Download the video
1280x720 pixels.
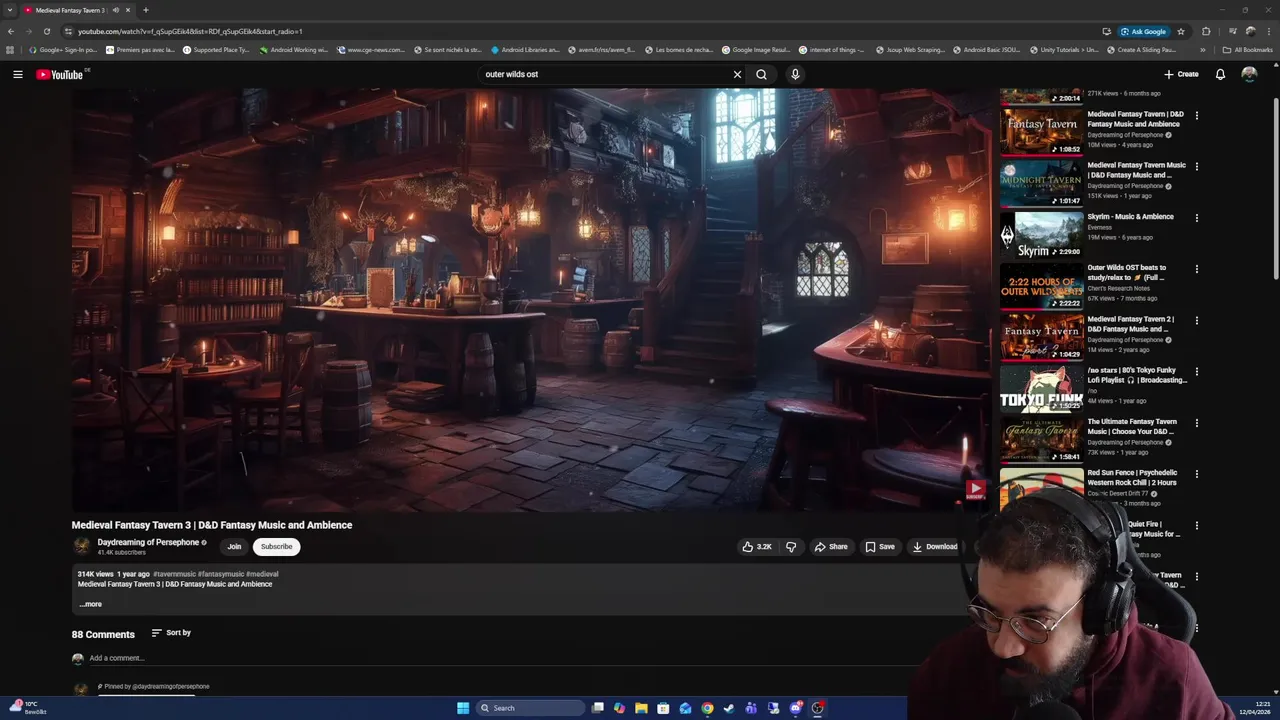coord(935,547)
